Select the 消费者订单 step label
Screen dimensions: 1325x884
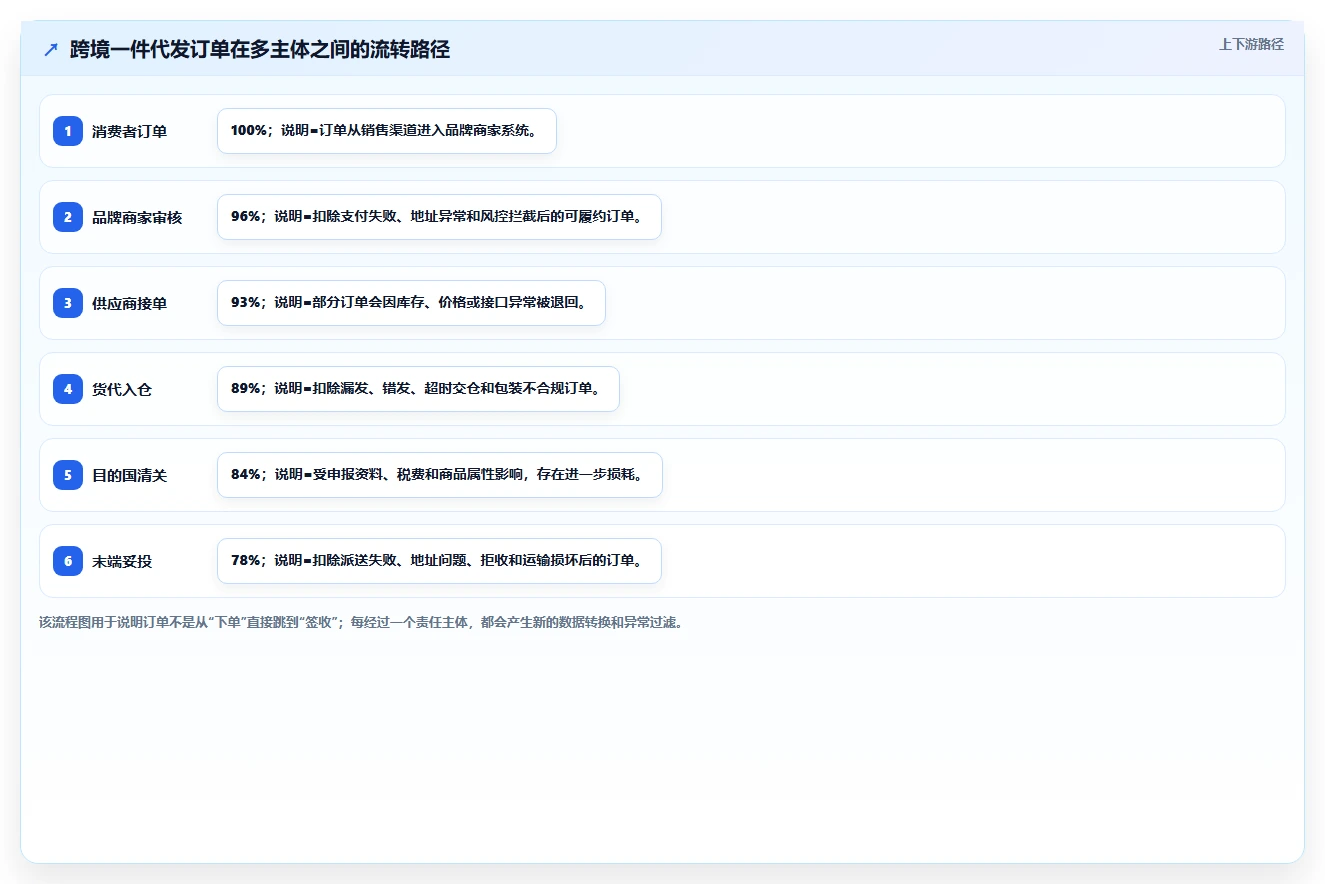(x=129, y=131)
